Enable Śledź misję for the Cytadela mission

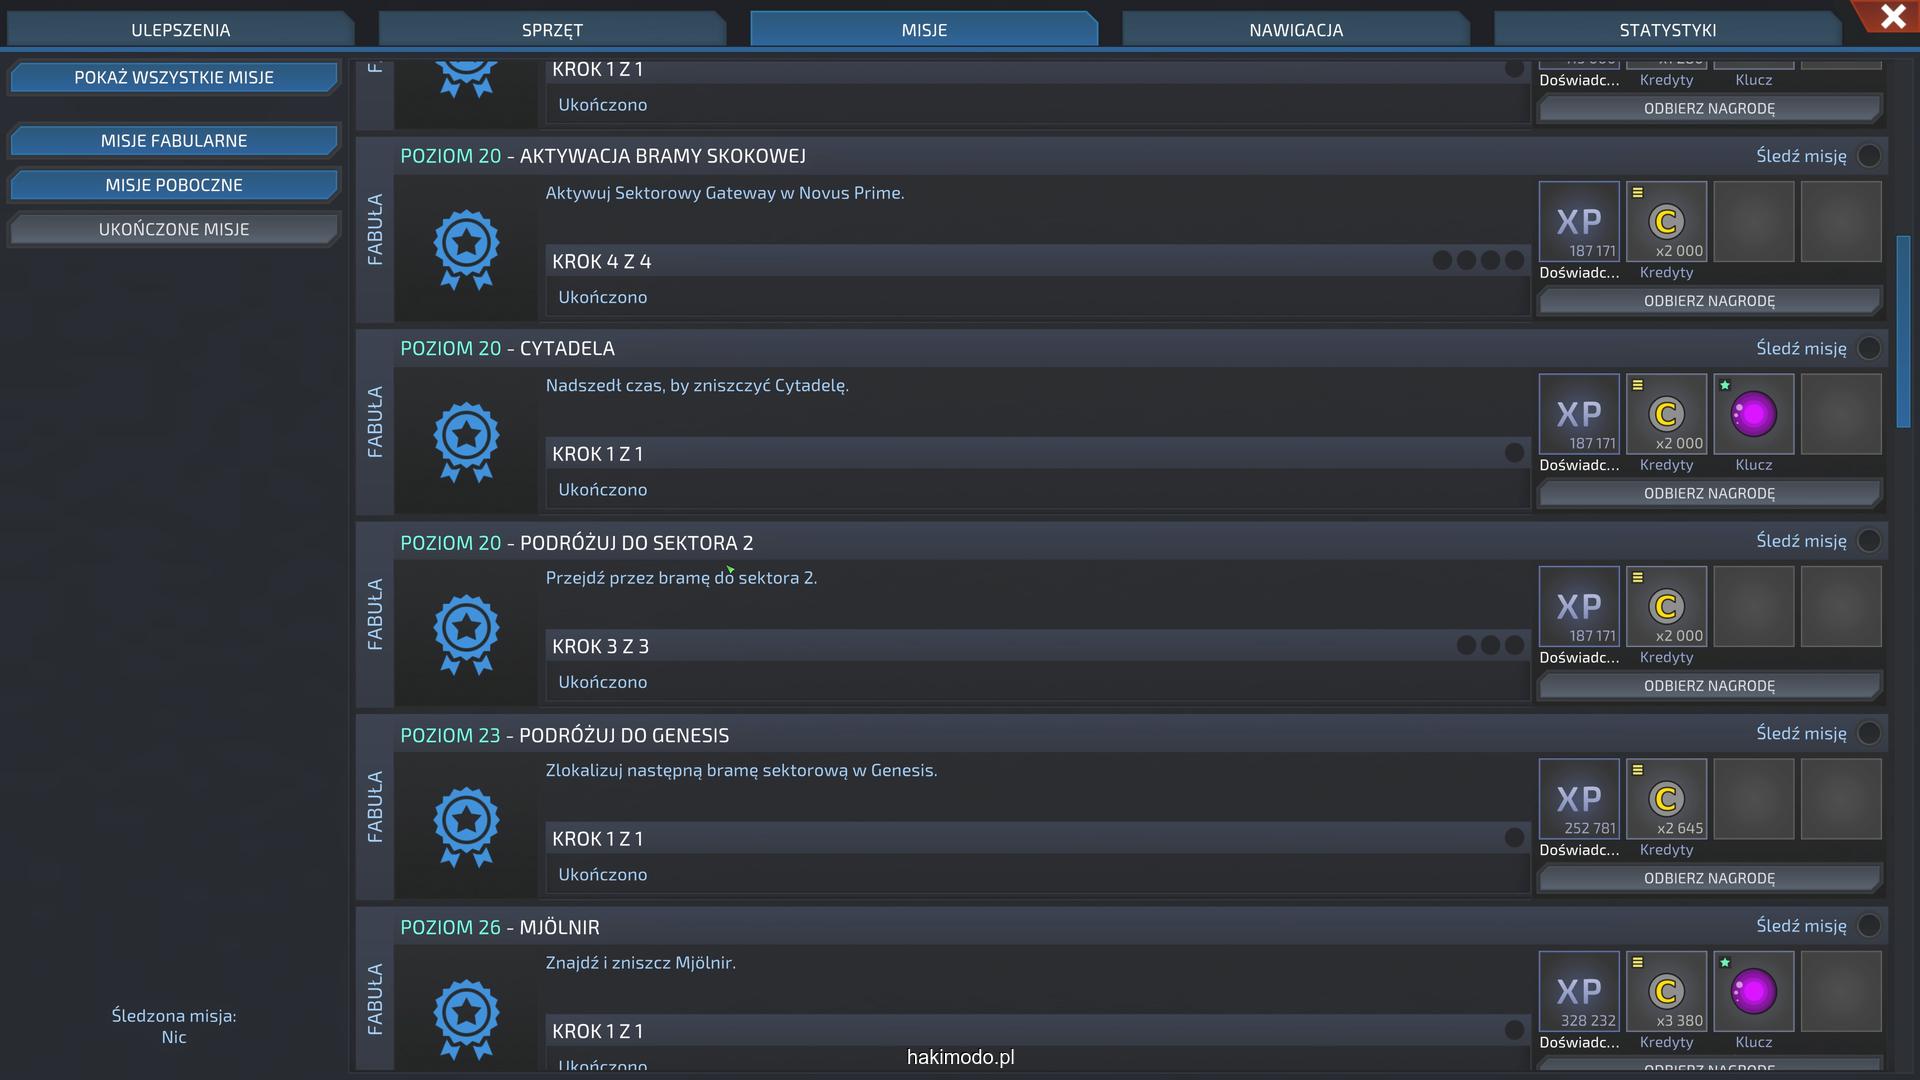1868,349
